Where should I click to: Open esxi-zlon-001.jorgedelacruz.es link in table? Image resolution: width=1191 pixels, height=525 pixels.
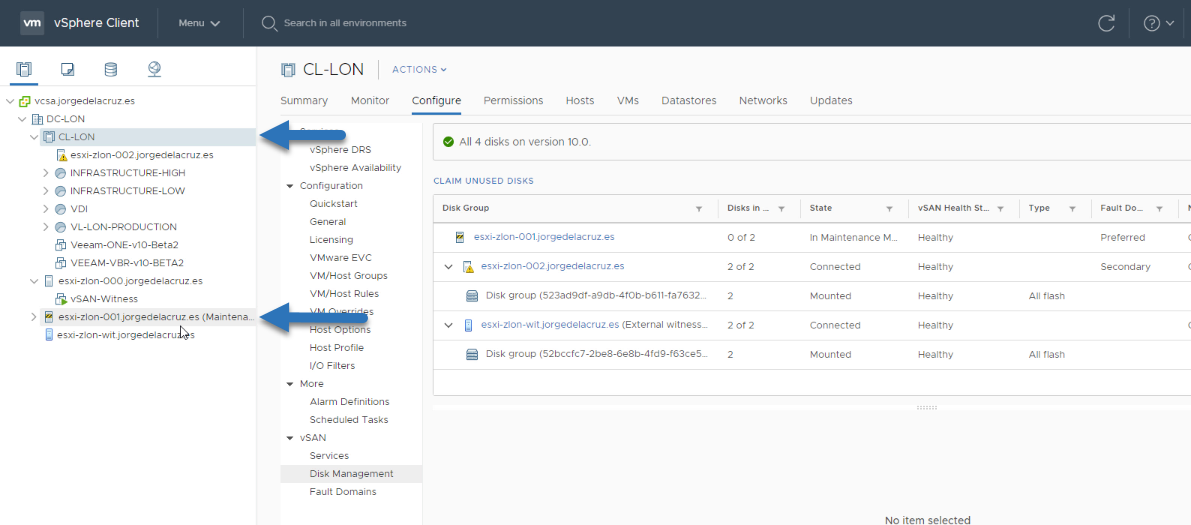point(544,237)
